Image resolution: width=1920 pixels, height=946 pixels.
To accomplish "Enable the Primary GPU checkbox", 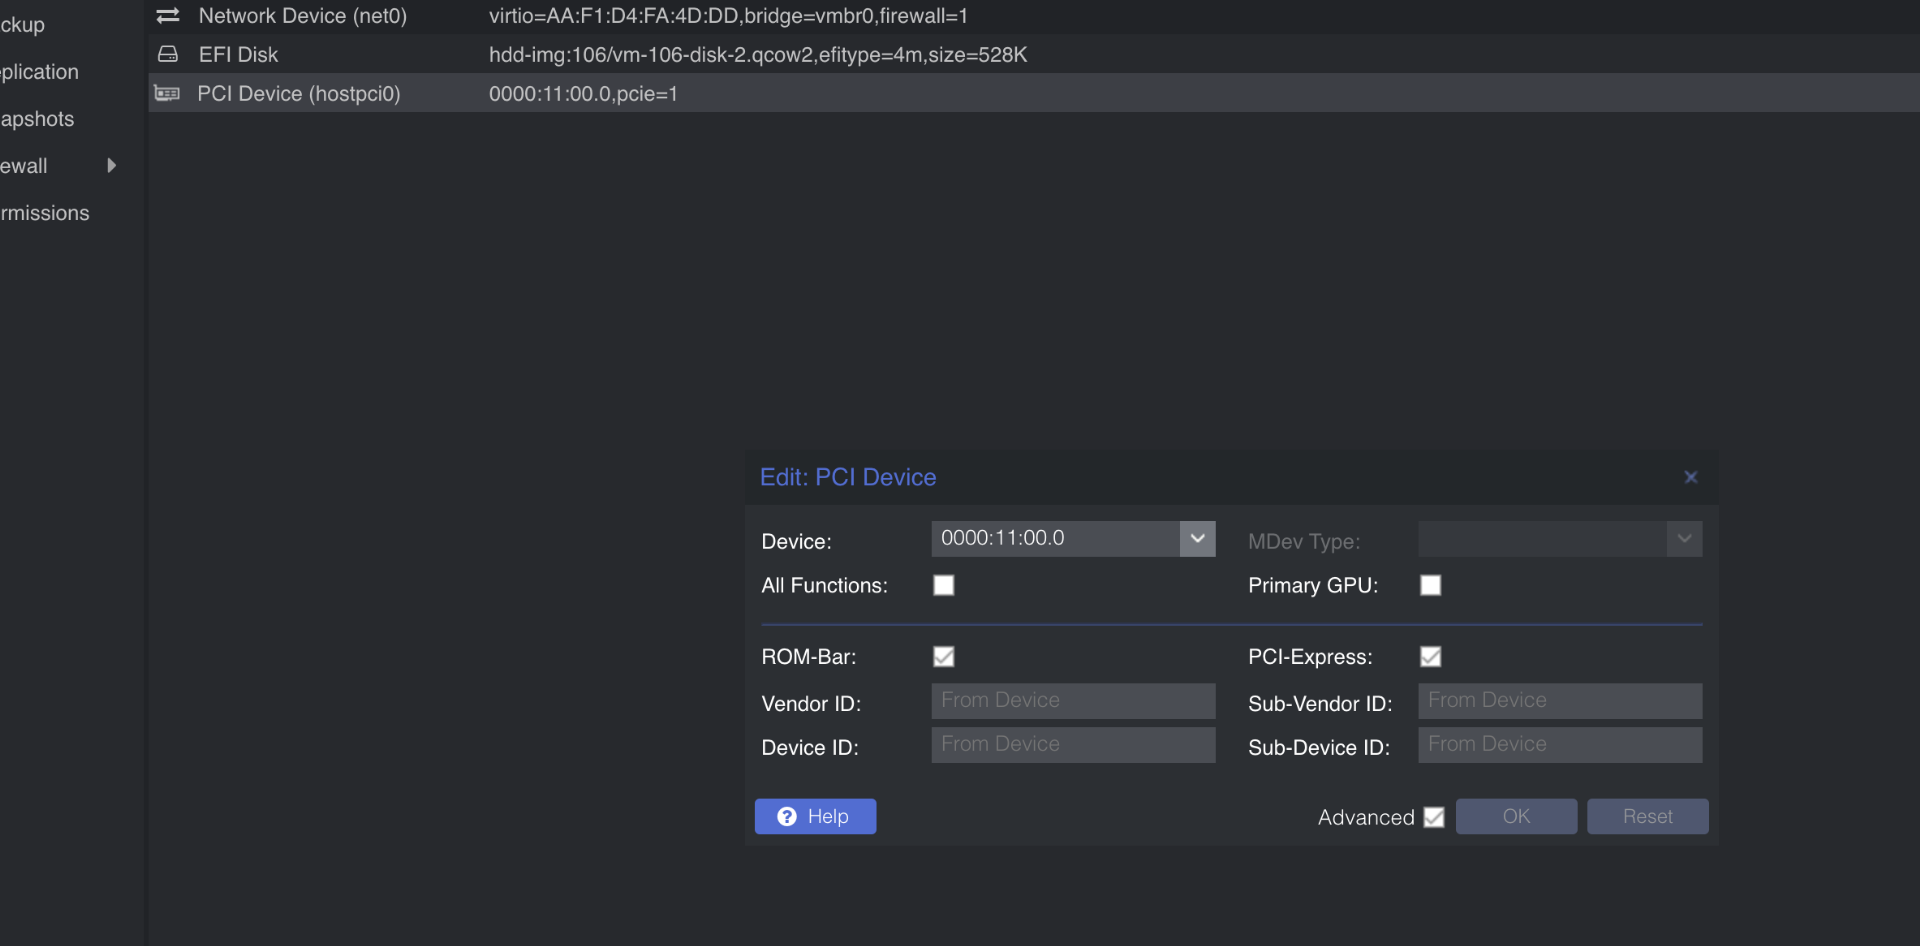I will click(x=1430, y=585).
